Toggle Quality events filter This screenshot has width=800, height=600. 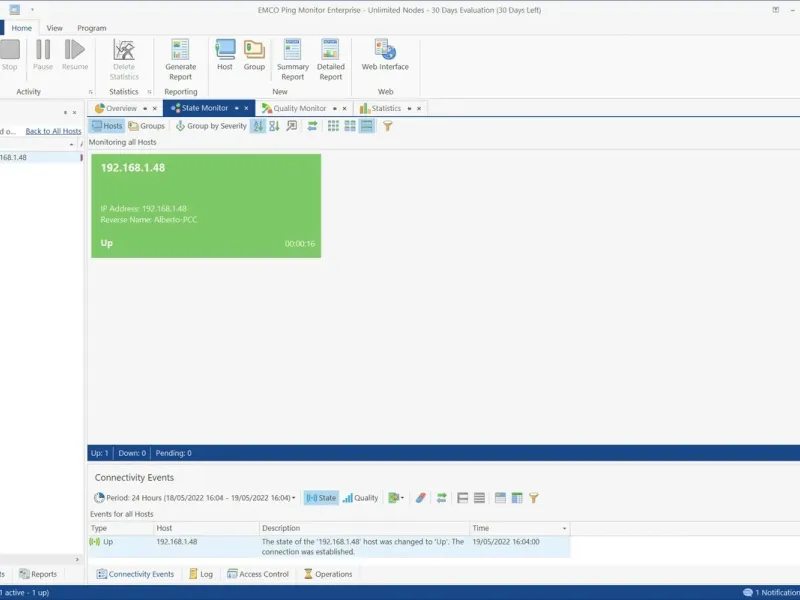coord(360,498)
